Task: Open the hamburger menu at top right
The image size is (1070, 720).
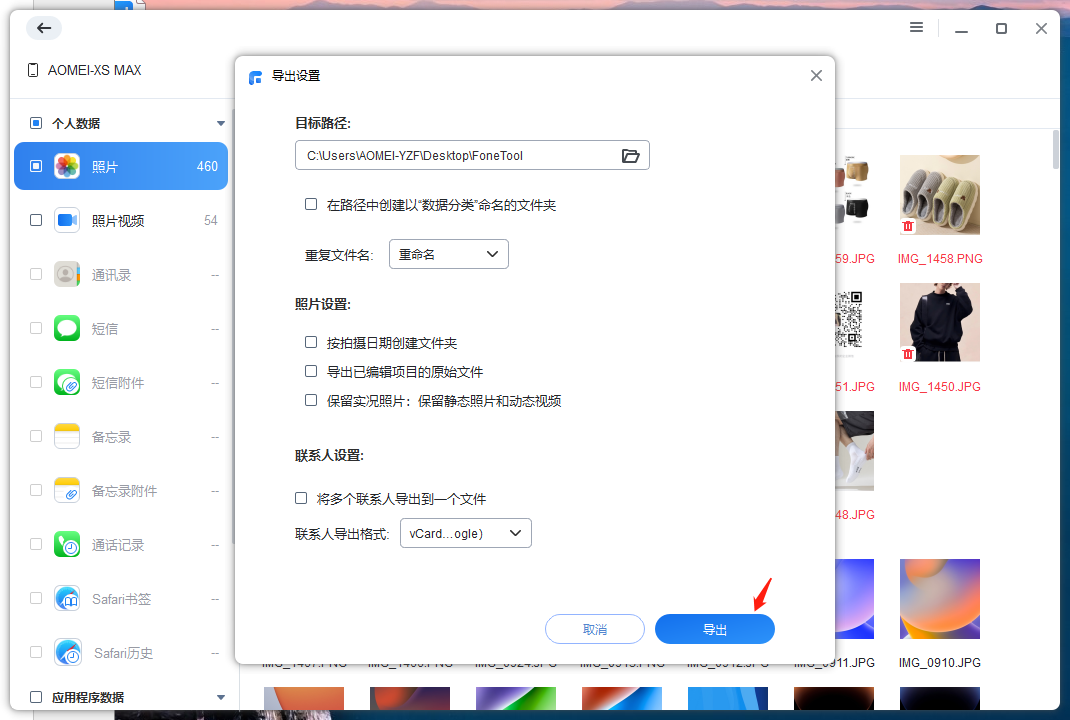Action: [916, 27]
